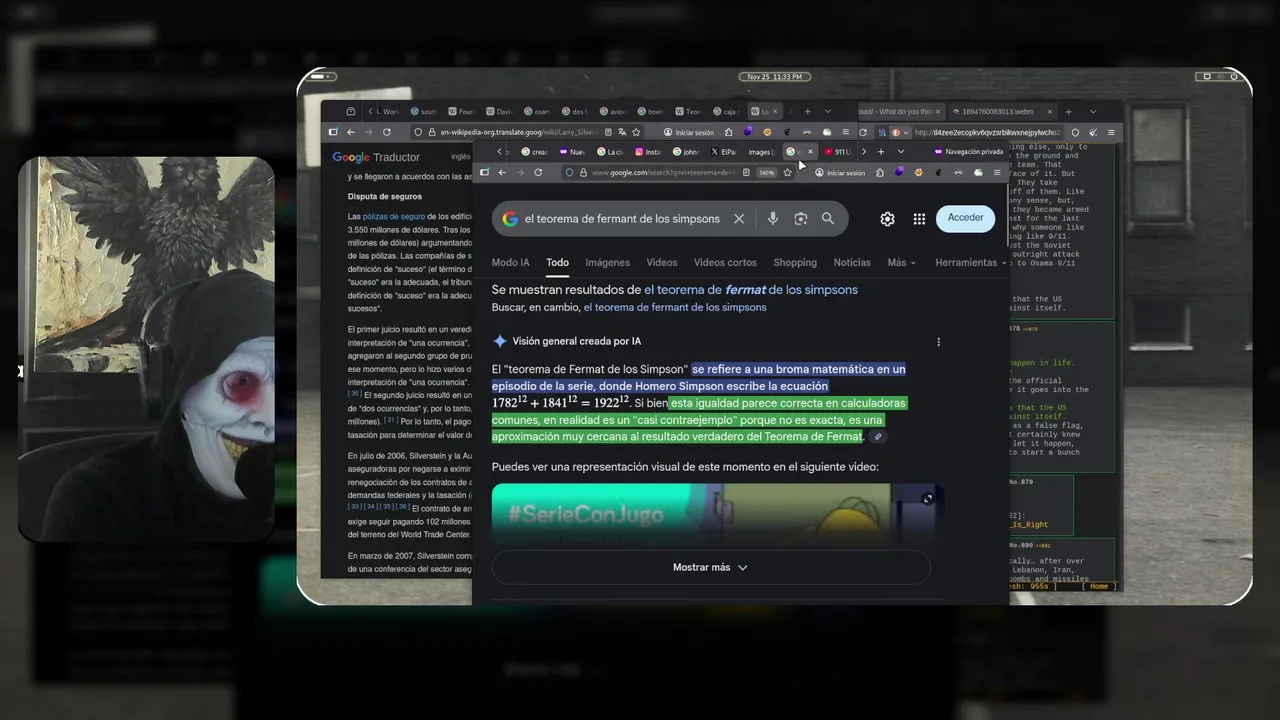This screenshot has height=720, width=1280.
Task: Open tab list dropdown in Wikipedia window
Action: point(828,111)
